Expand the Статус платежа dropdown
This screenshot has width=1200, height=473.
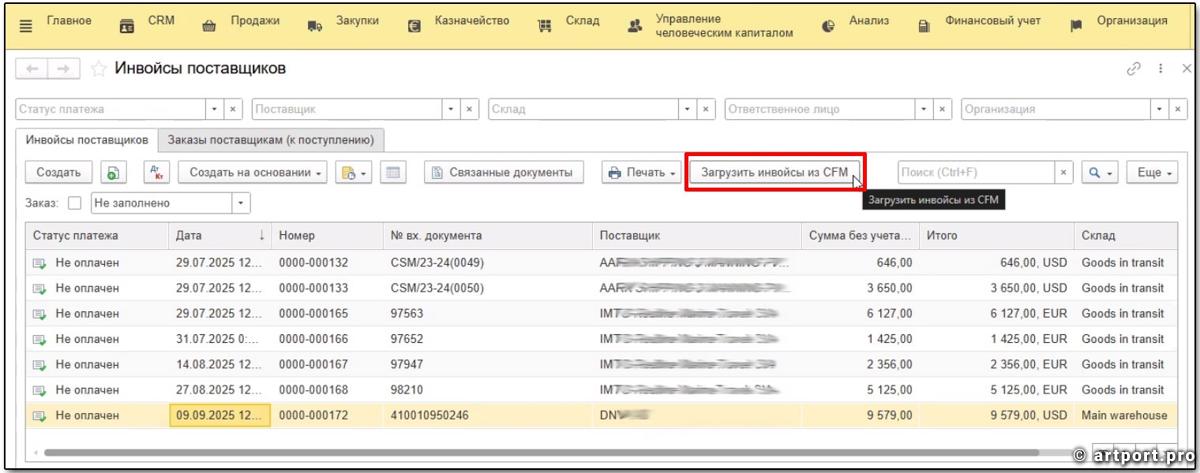212,109
